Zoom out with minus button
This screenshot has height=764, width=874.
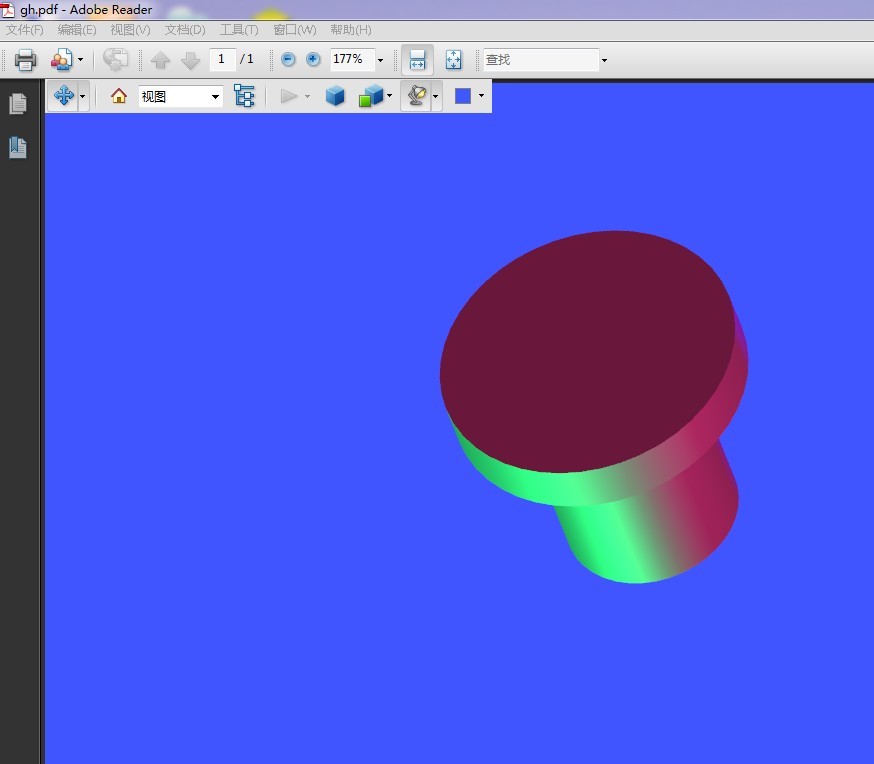[288, 59]
